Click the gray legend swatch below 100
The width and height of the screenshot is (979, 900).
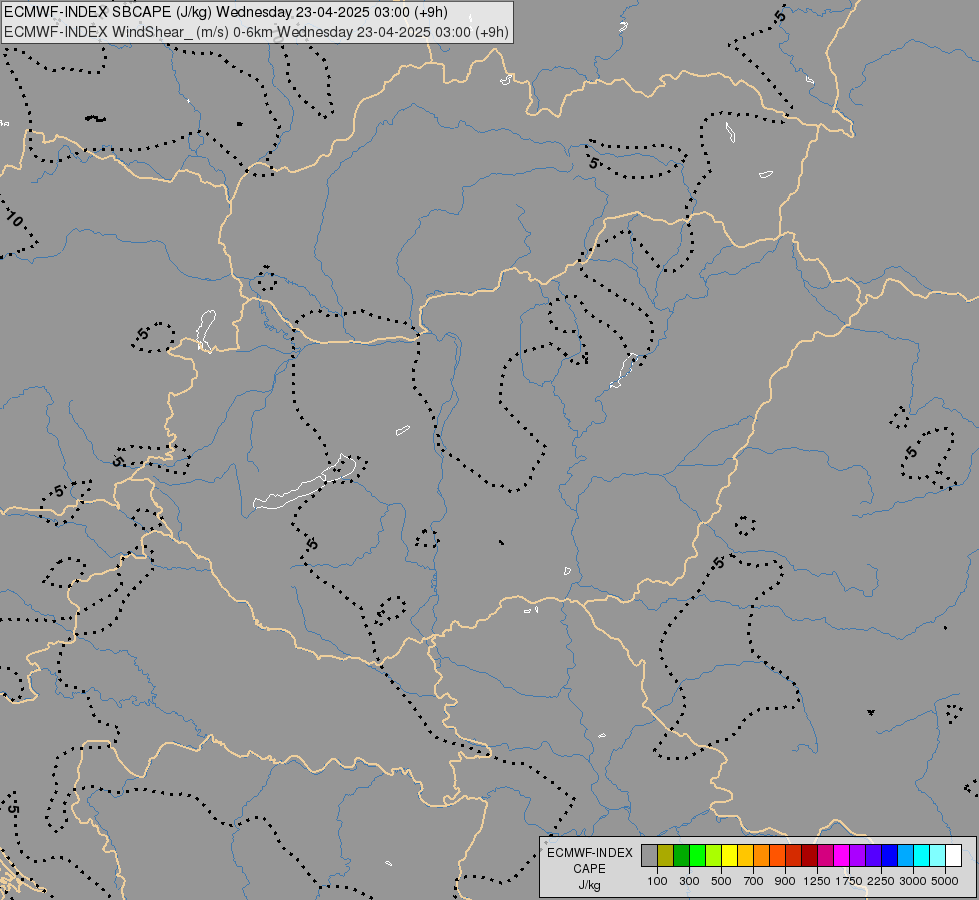click(649, 855)
